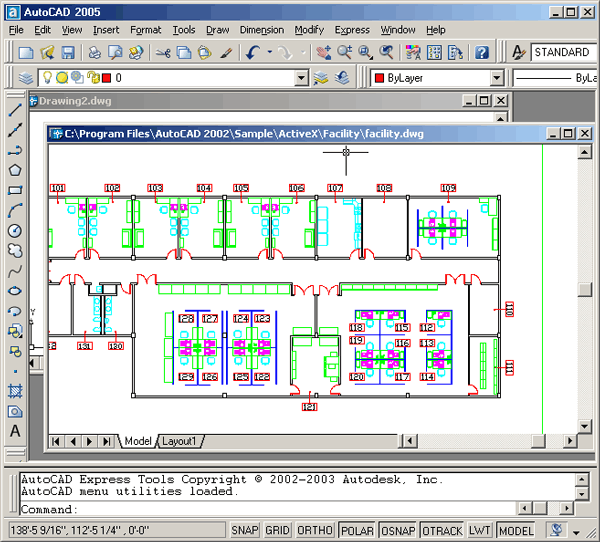Open the Text Style manager icon

518,52
